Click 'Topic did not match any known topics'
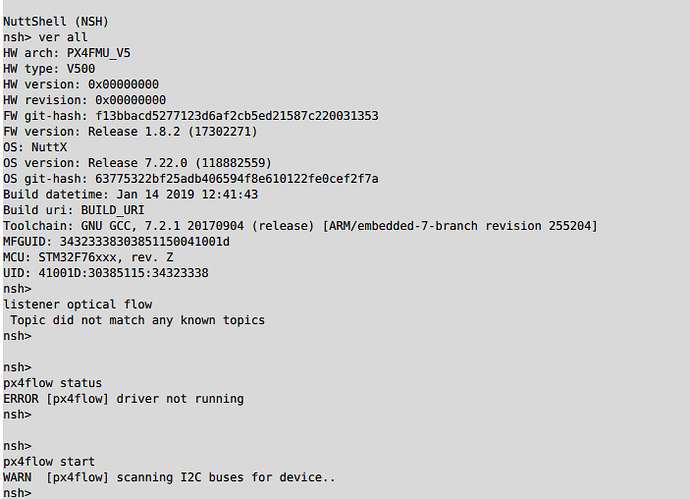 tap(137, 320)
